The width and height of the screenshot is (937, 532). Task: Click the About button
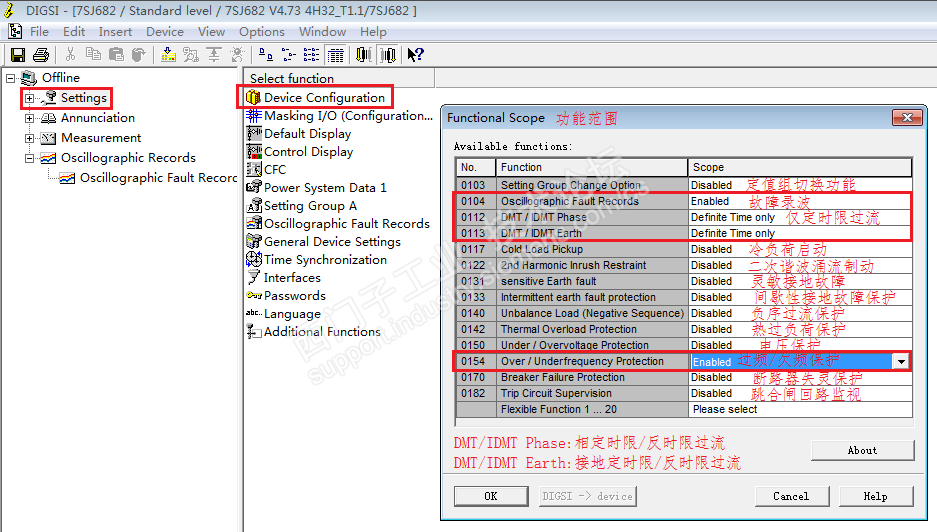862,450
